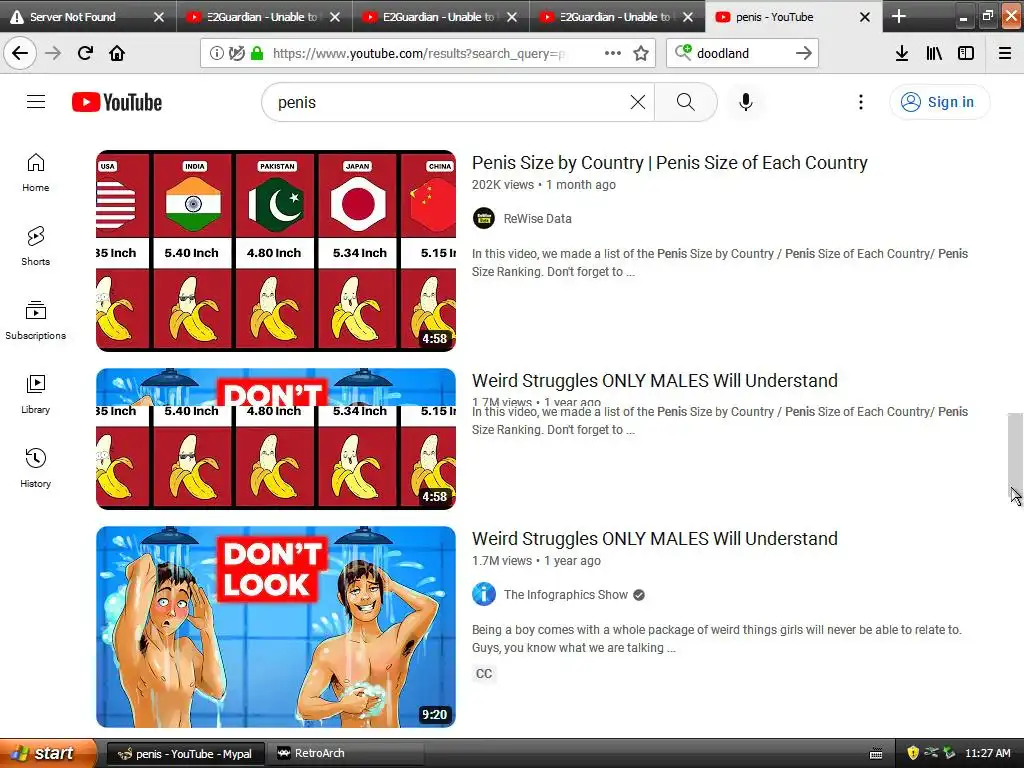
Task: Open the browser library icon
Action: [934, 53]
